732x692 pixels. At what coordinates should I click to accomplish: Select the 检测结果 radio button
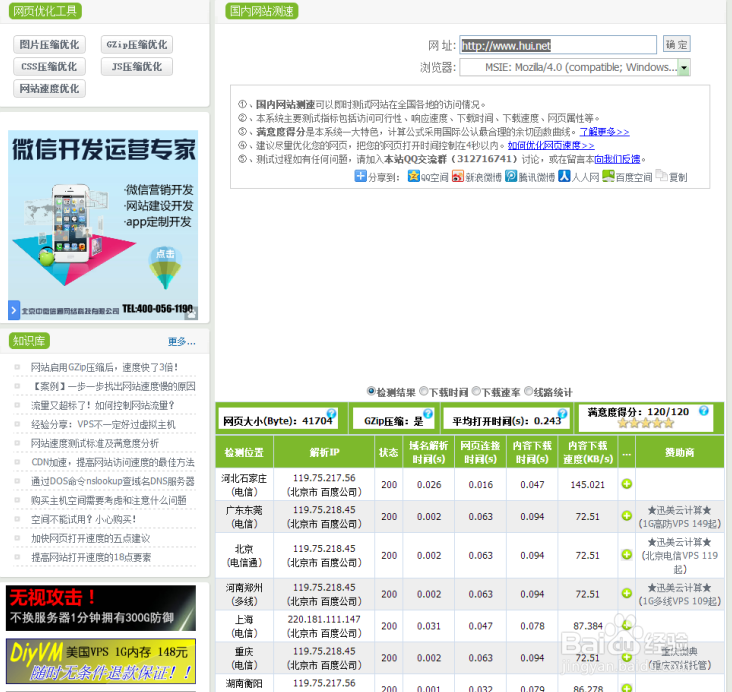(x=371, y=391)
